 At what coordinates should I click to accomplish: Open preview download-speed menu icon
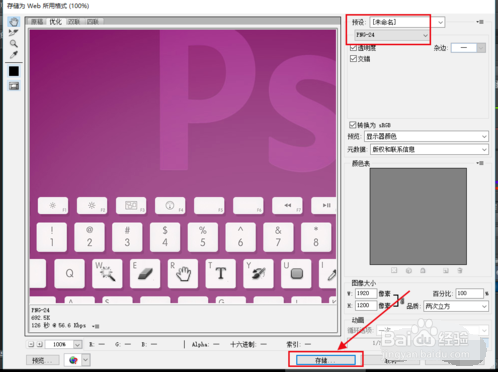(96, 326)
